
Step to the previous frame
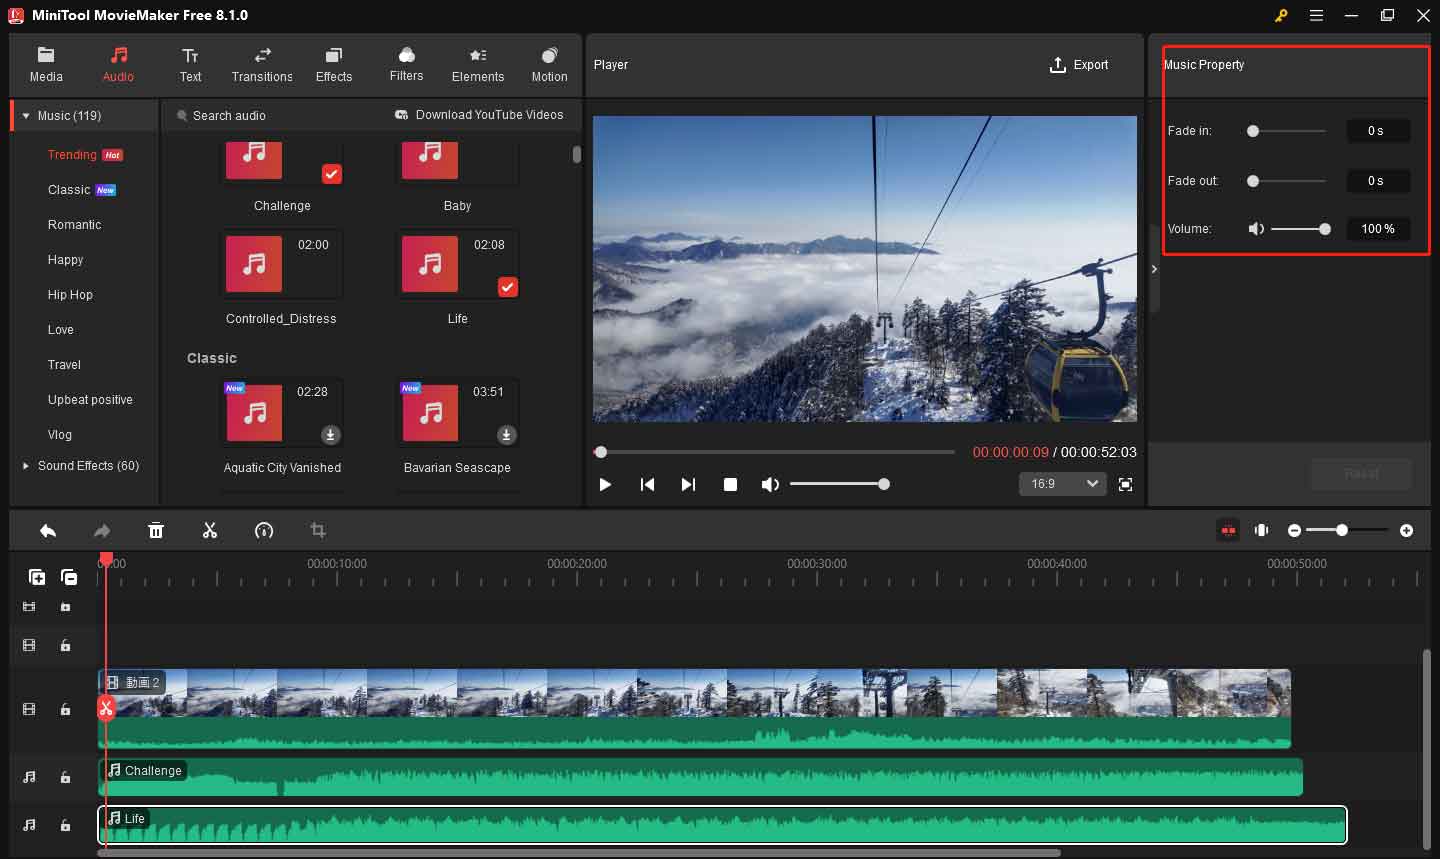click(647, 484)
